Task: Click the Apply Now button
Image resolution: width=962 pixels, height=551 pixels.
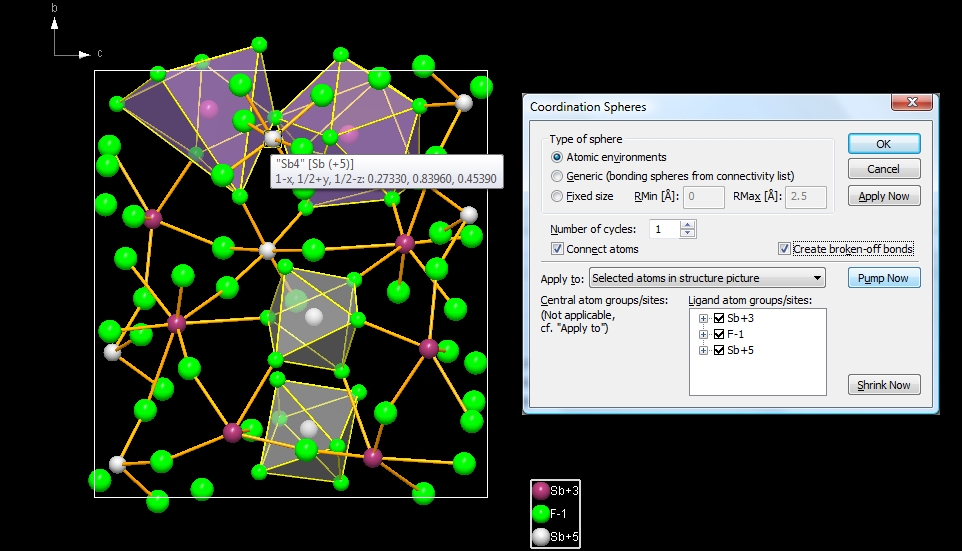Action: pyautogui.click(x=884, y=196)
